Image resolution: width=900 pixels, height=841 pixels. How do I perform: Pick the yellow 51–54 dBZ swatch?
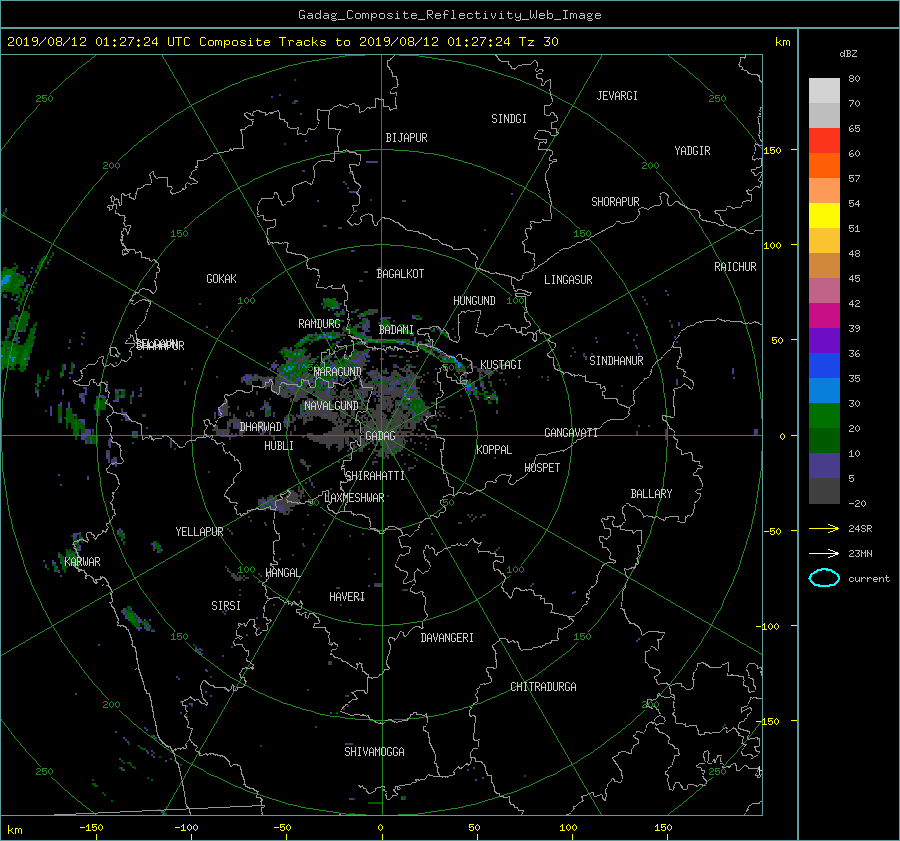coord(824,216)
